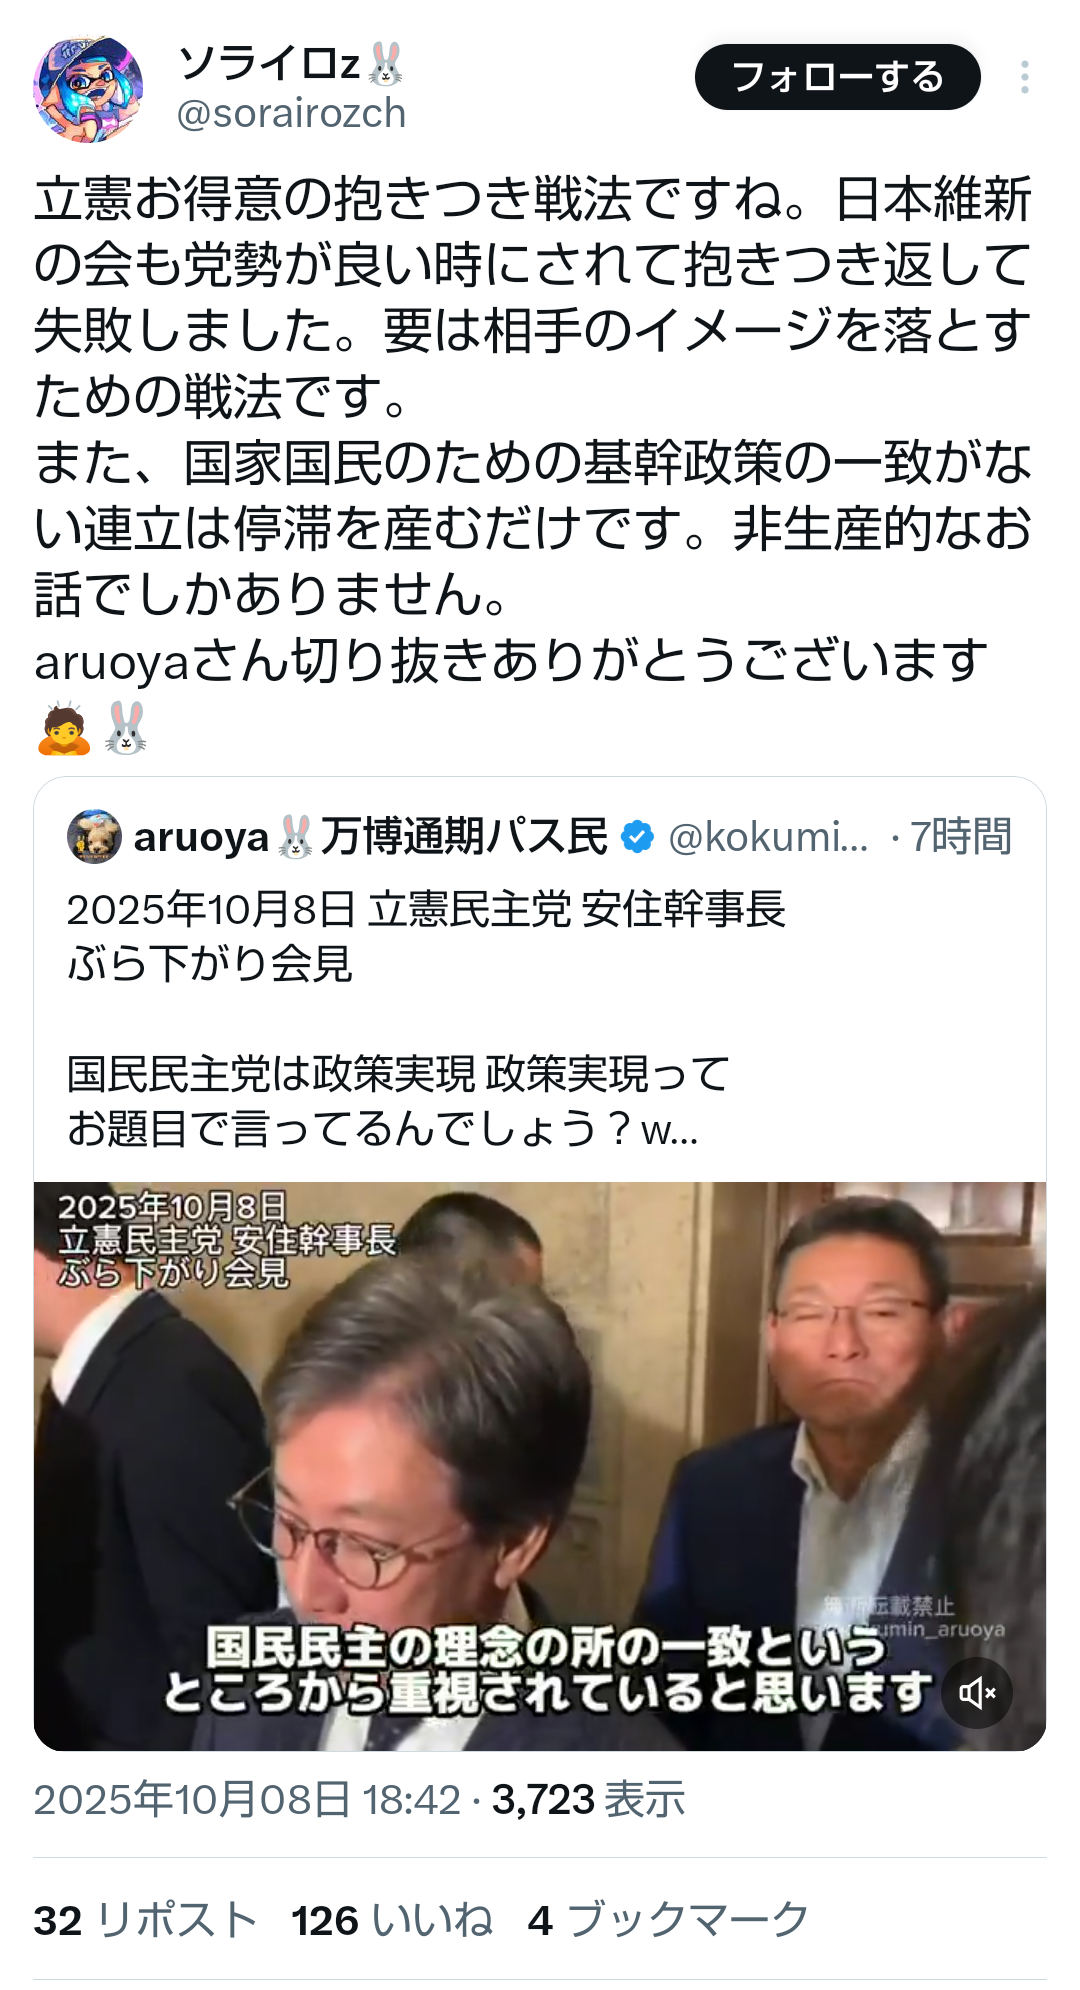View the 32 リポスト list
This screenshot has height=1990, width=1080.
point(146,1920)
